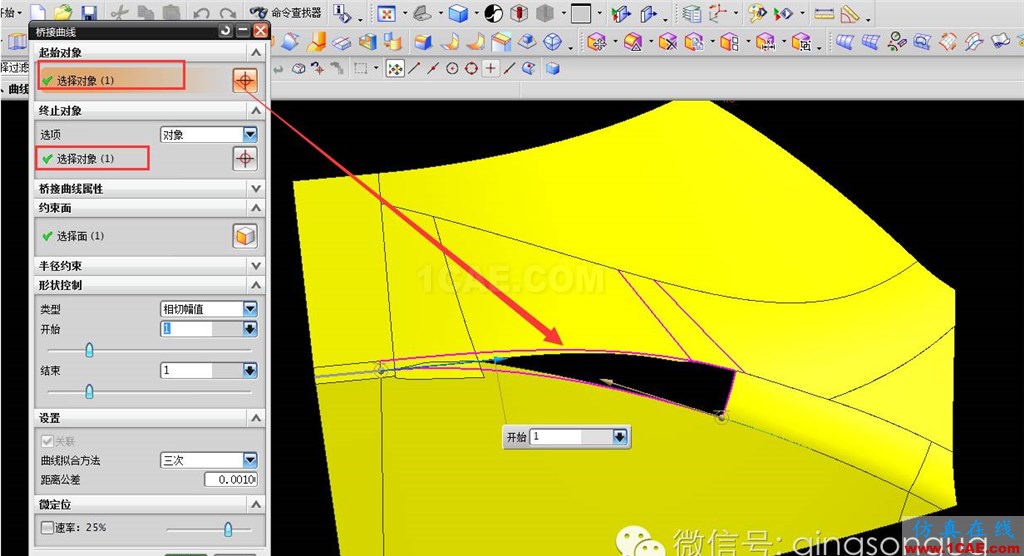Click the Cut scissors icon
Image resolution: width=1024 pixels, height=556 pixels.
pos(120,12)
